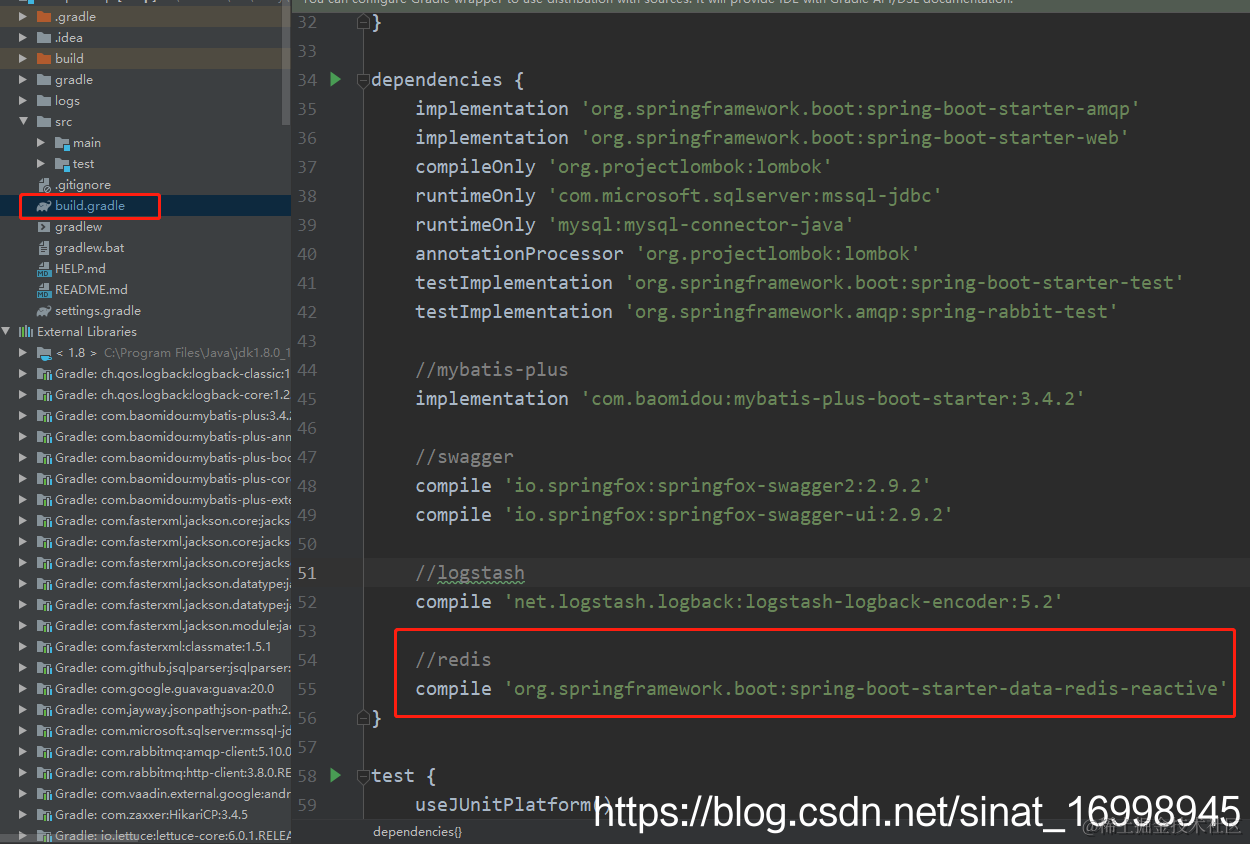Fold the code block ending at line 32
The image size is (1250, 844).
click(362, 22)
